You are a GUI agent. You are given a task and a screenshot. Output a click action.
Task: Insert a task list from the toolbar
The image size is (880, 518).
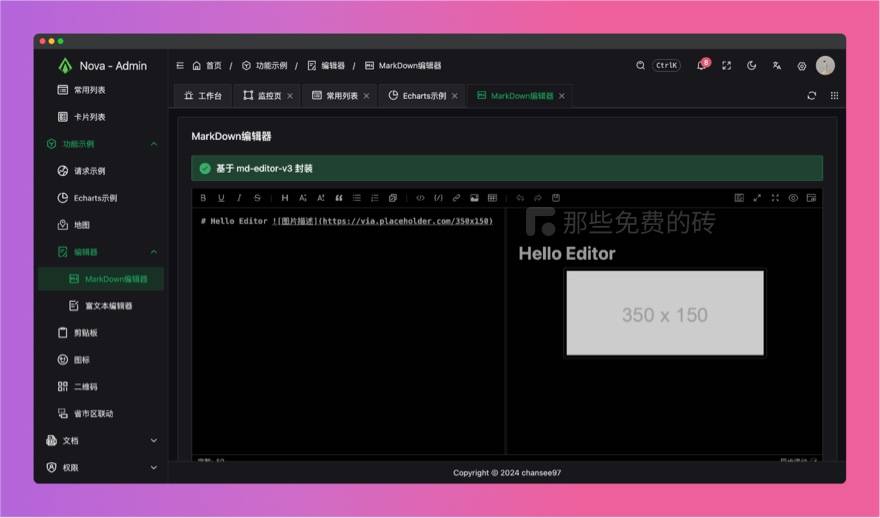point(393,198)
